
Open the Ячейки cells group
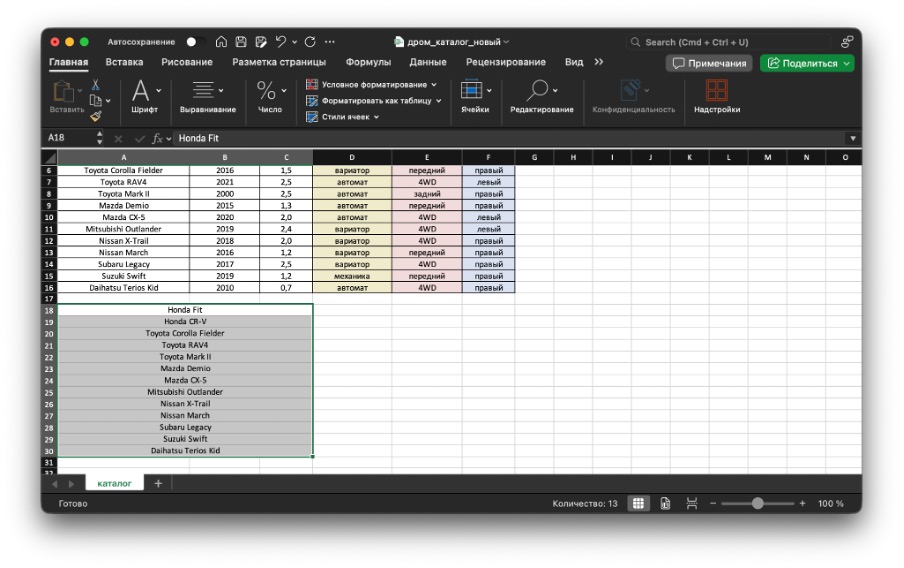coord(475,96)
